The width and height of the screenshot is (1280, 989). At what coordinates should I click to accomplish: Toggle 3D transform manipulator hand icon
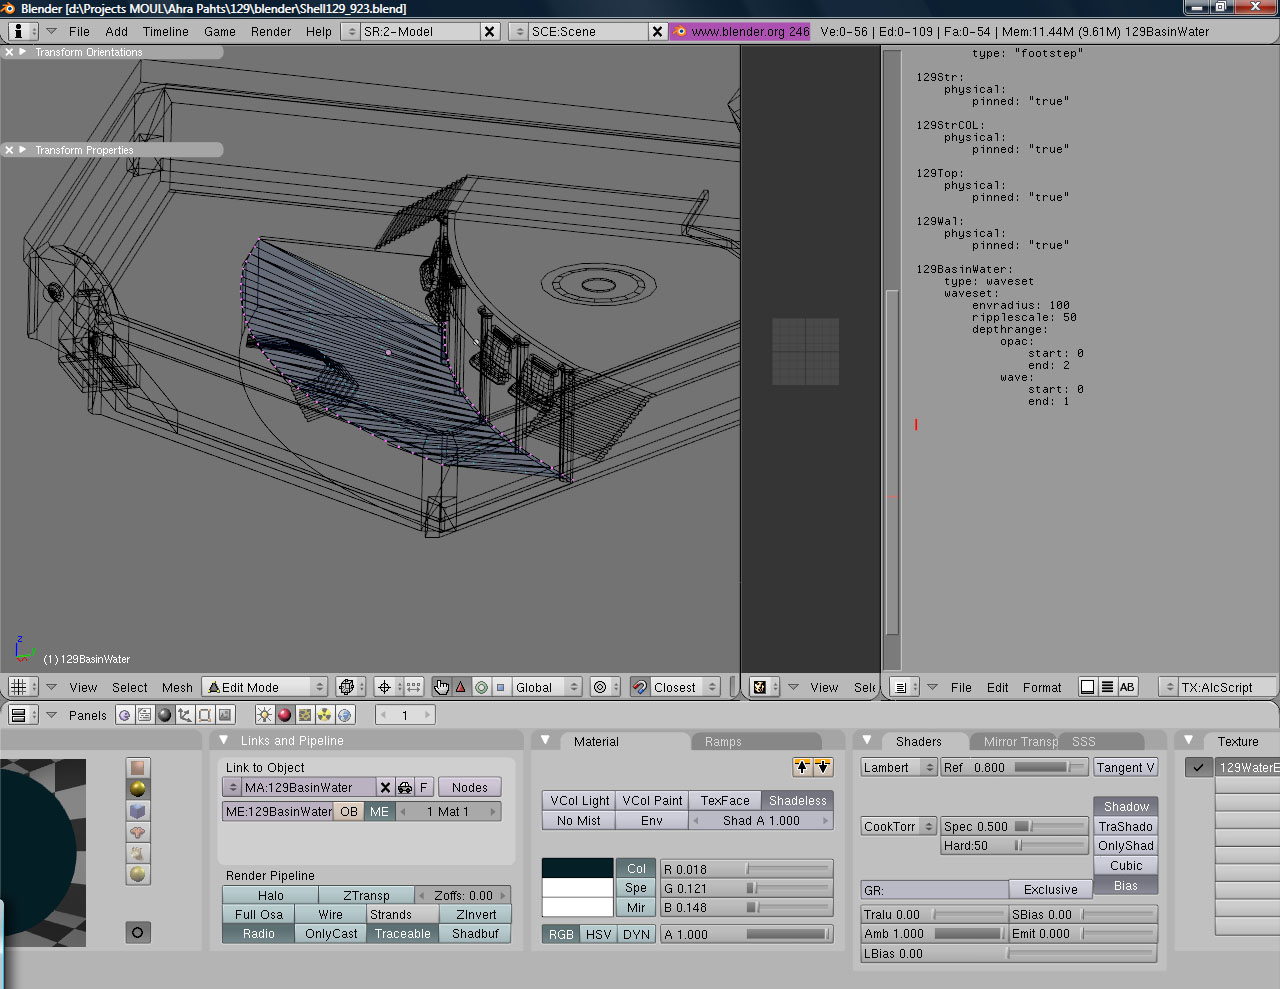coord(441,687)
